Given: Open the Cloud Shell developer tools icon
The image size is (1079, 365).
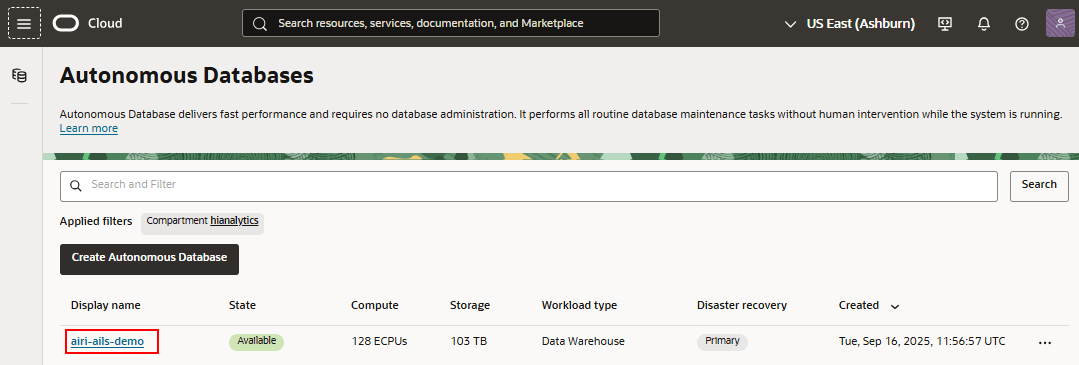Looking at the screenshot, I should coord(946,23).
